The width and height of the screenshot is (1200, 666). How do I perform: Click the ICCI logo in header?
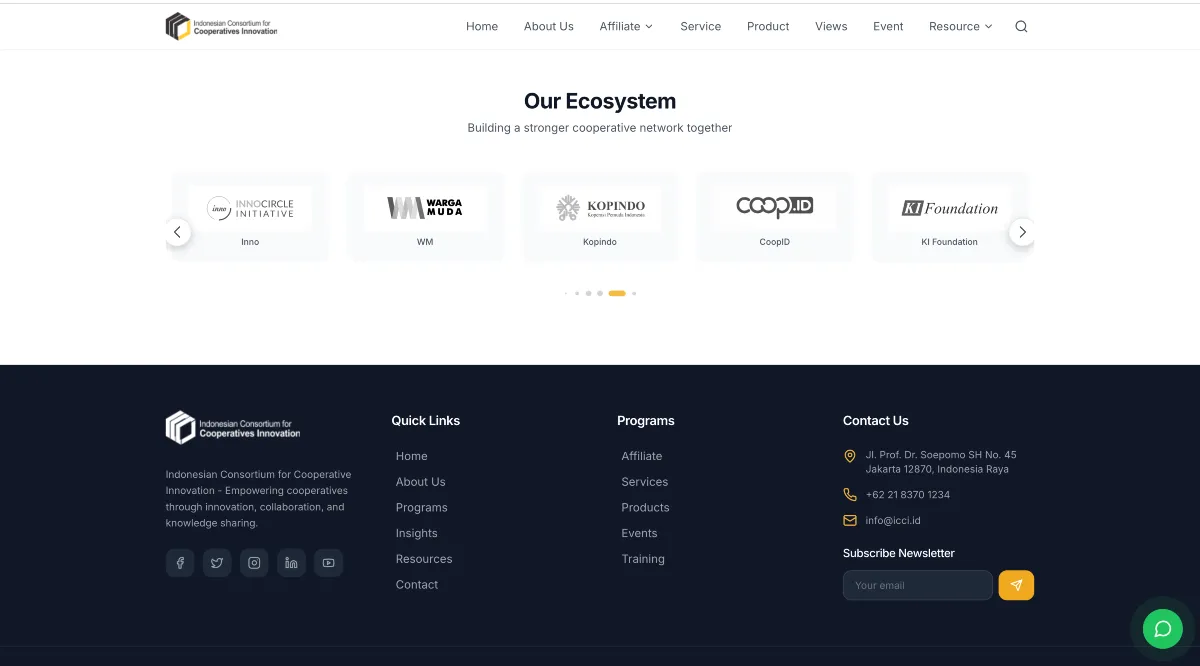[222, 26]
